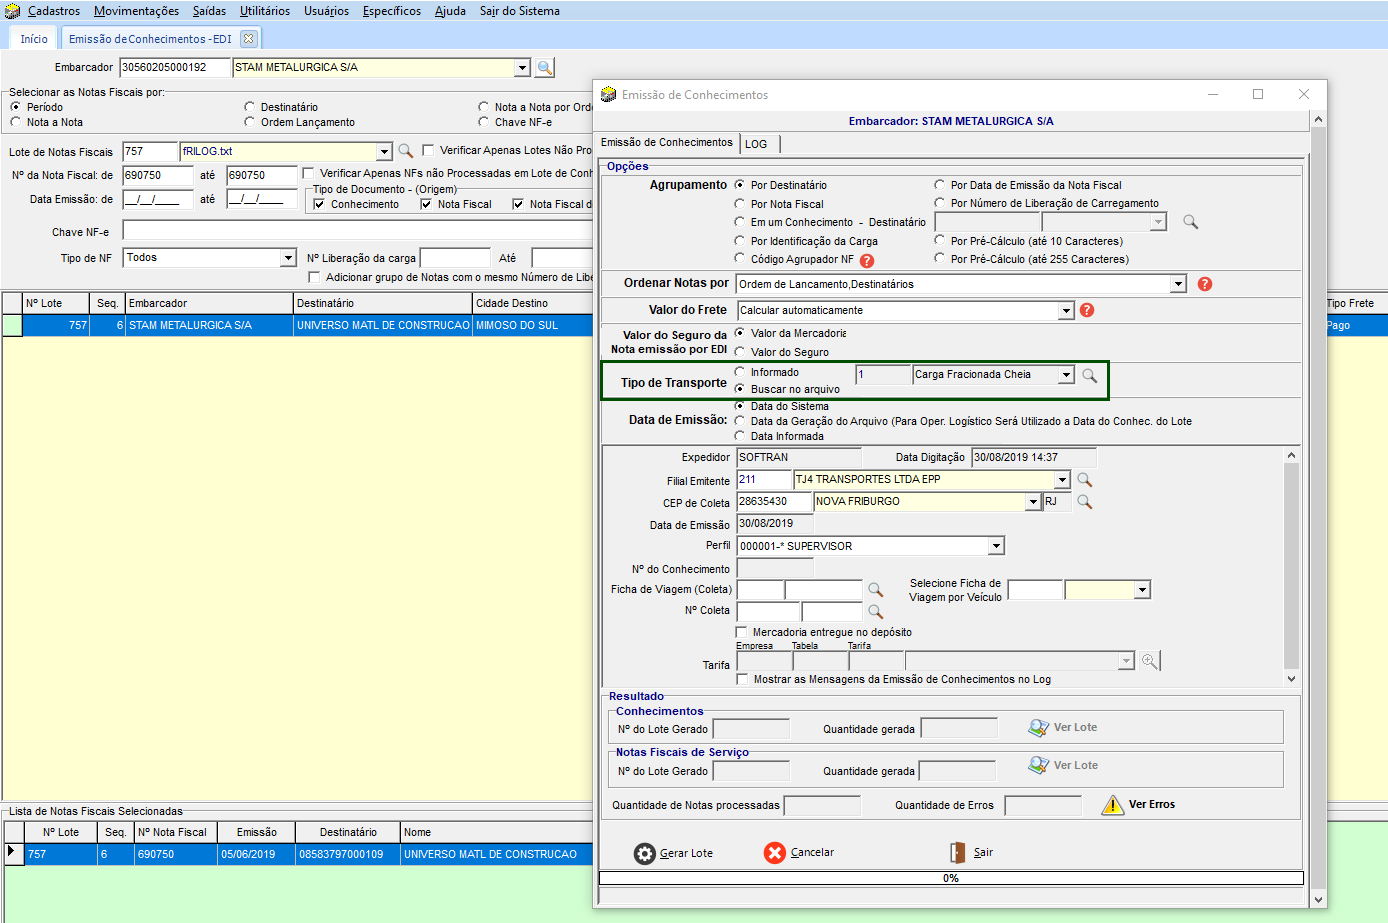This screenshot has width=1388, height=923.
Task: Click the Ver Erros warning icon
Action: pos(1112,805)
